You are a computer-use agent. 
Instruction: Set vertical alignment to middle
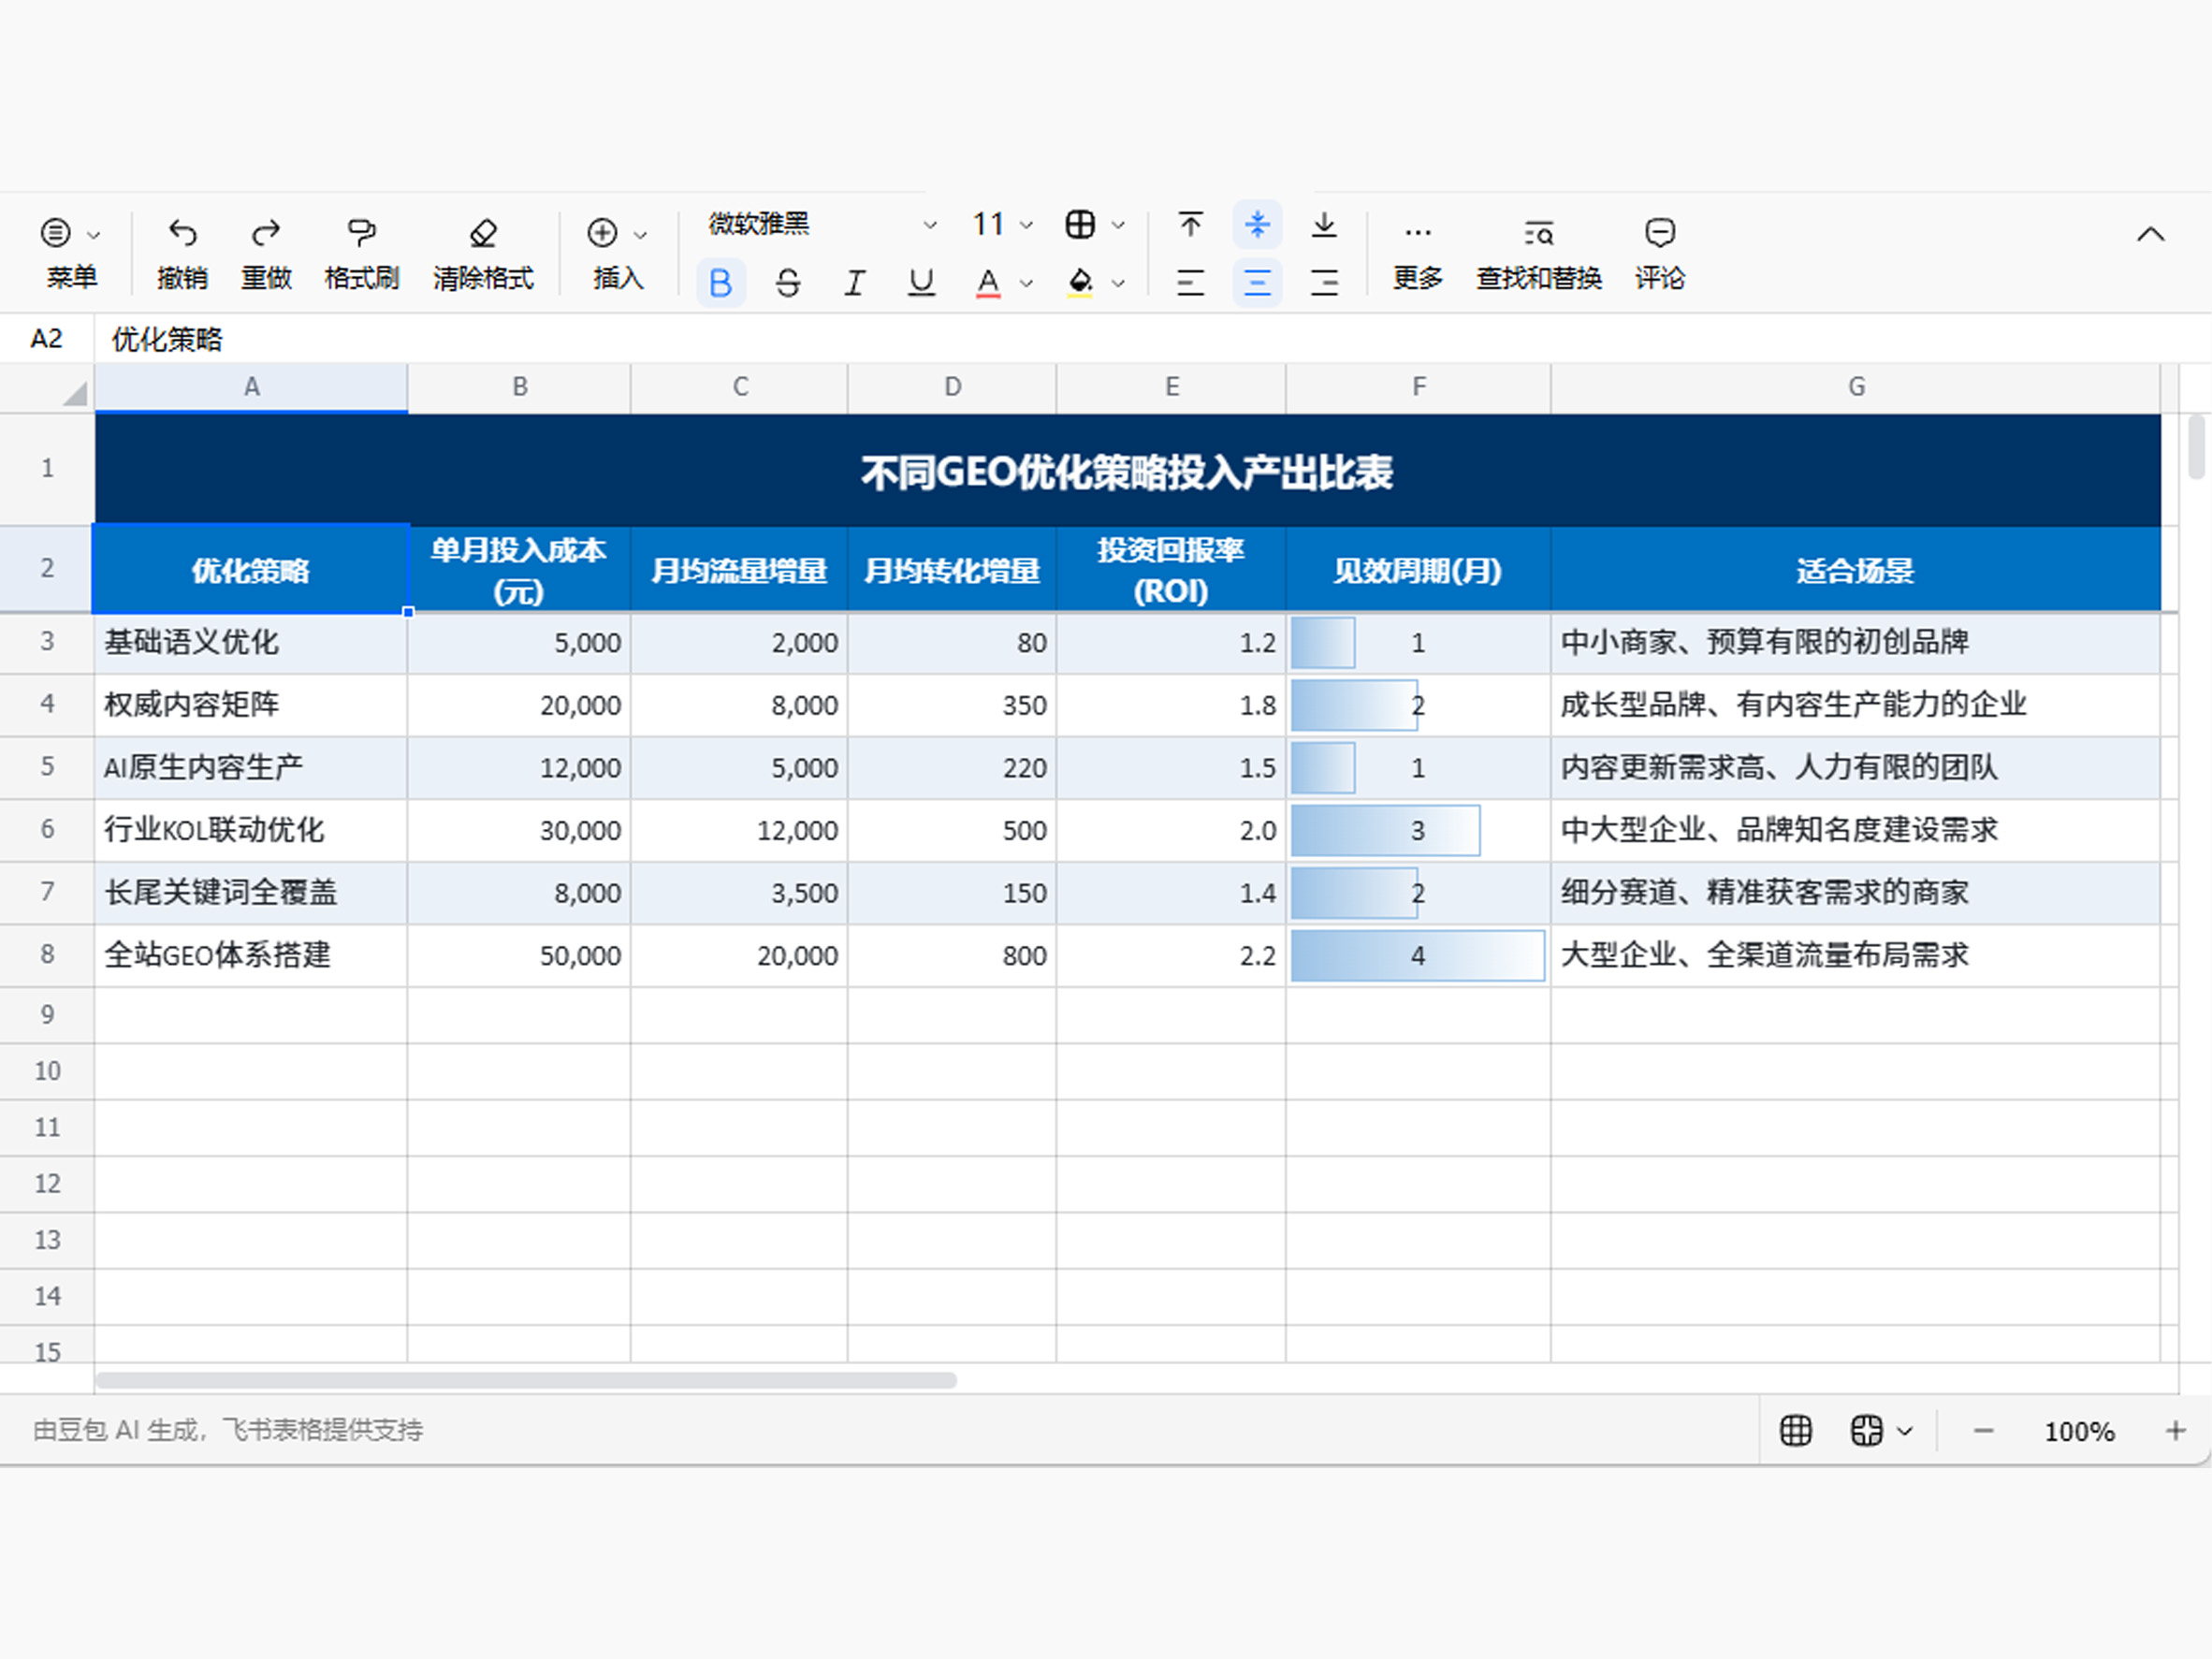pos(1257,224)
